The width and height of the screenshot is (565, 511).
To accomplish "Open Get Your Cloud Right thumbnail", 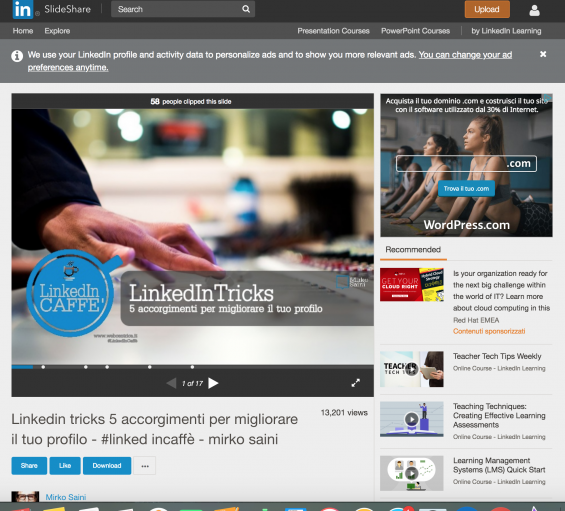I will pos(412,284).
